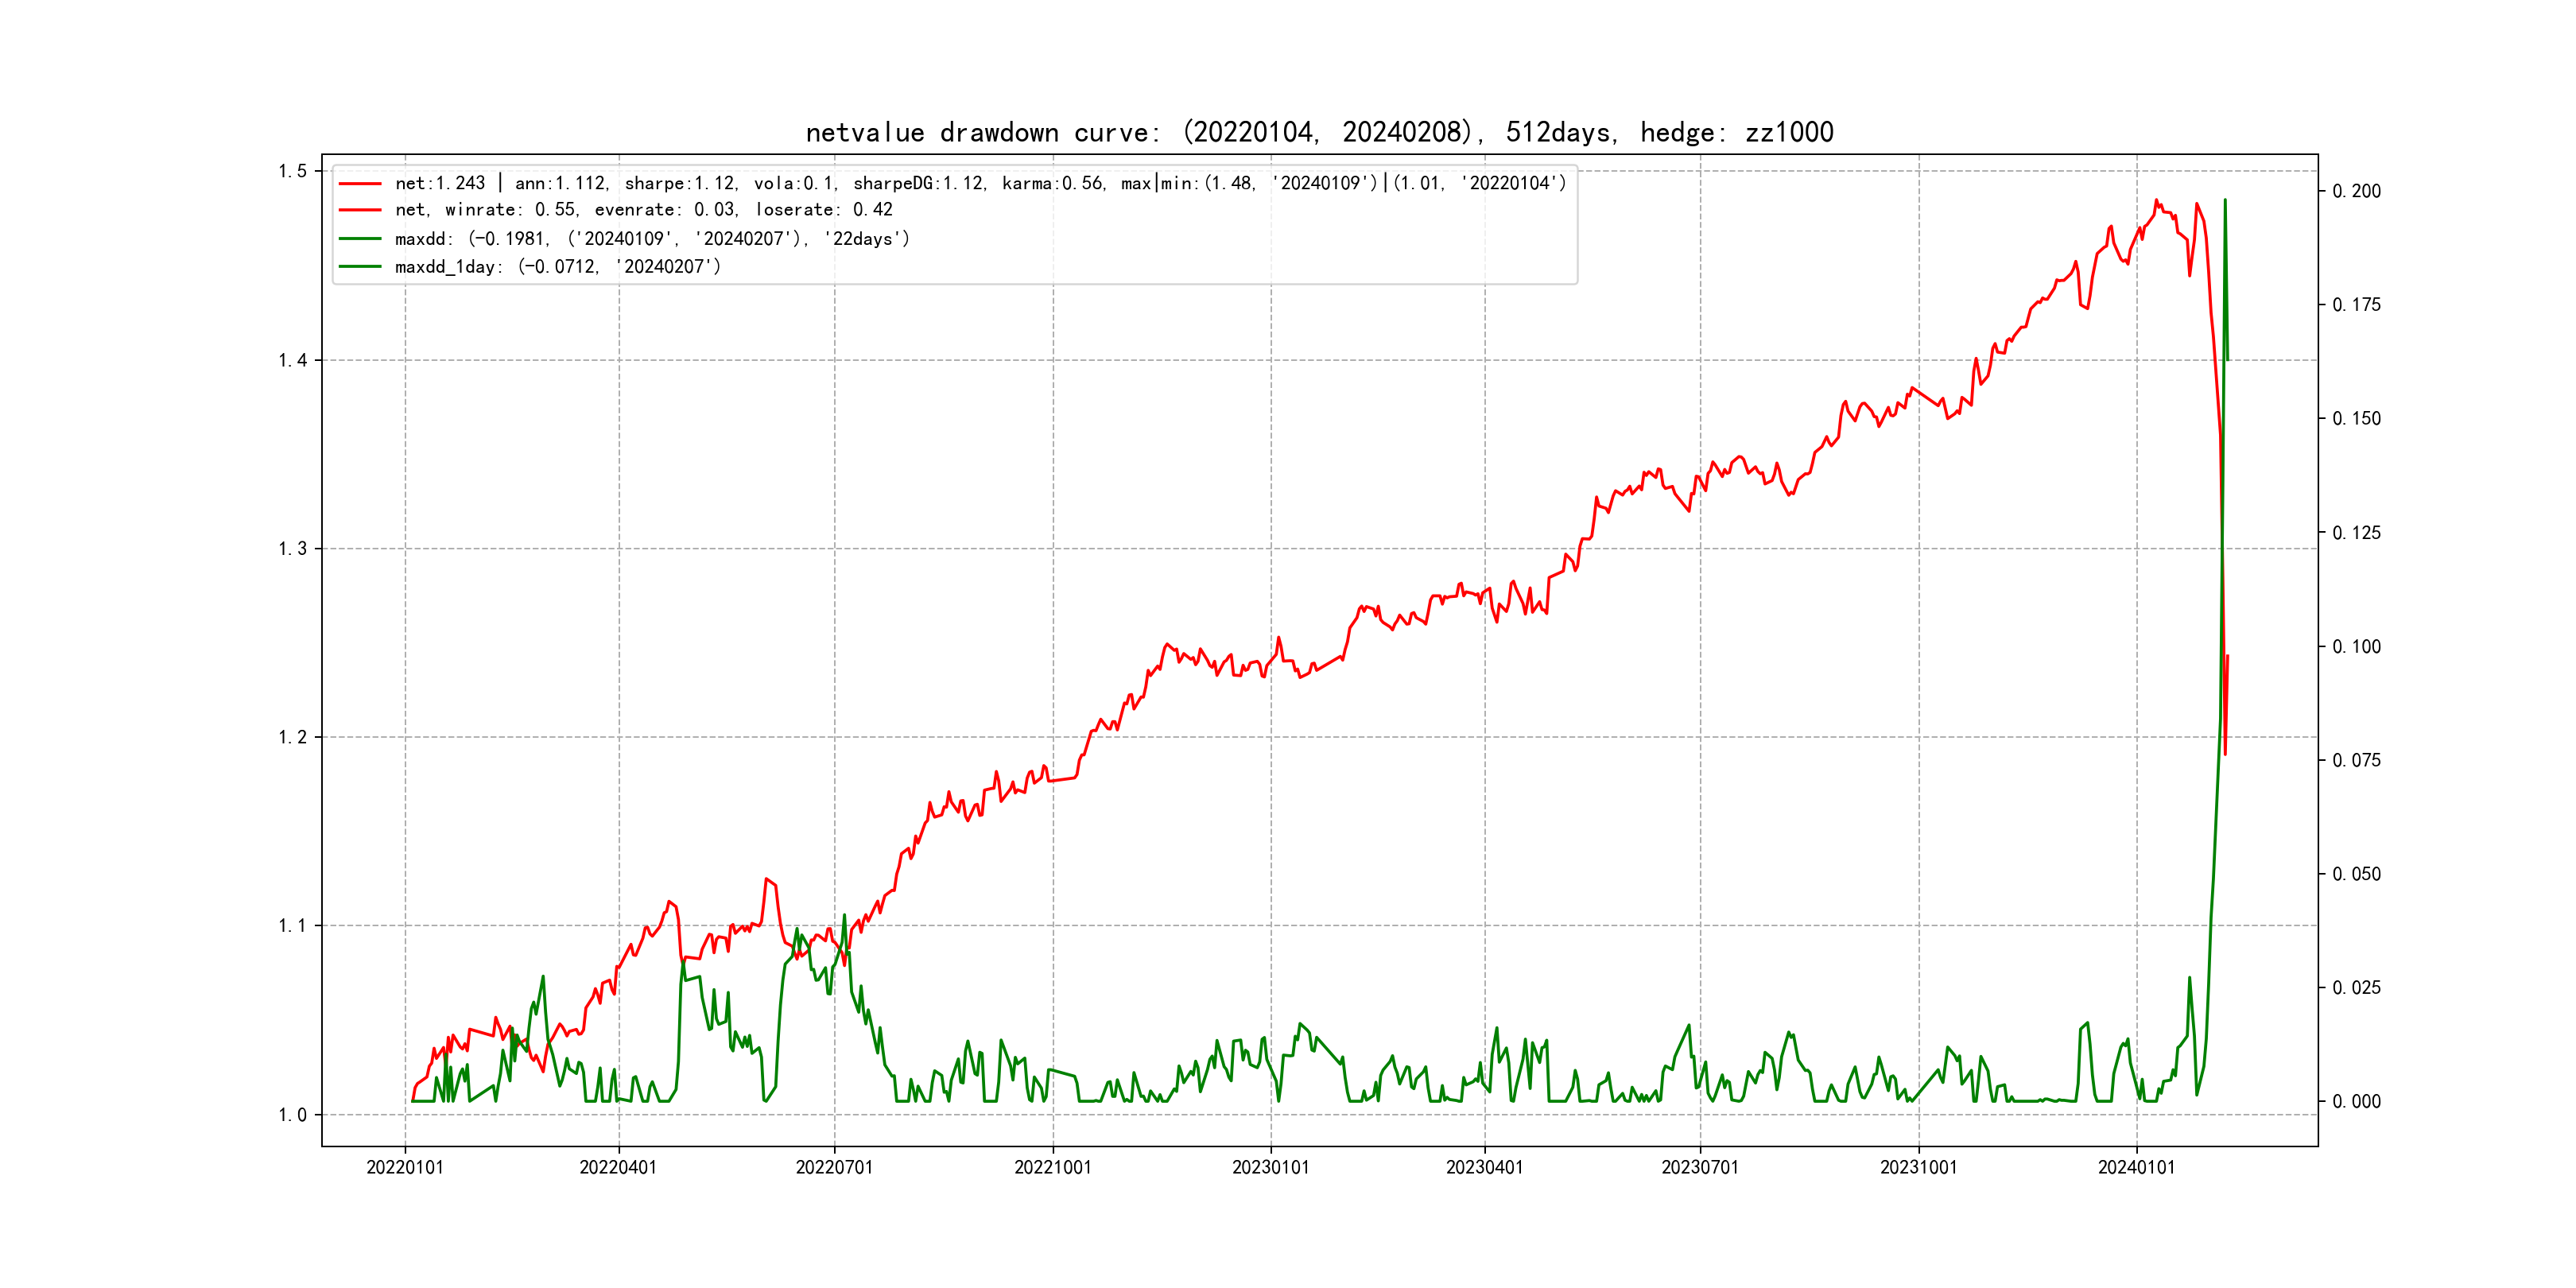
Task: Click red swatch beside winrate legend entry
Action: tap(360, 210)
